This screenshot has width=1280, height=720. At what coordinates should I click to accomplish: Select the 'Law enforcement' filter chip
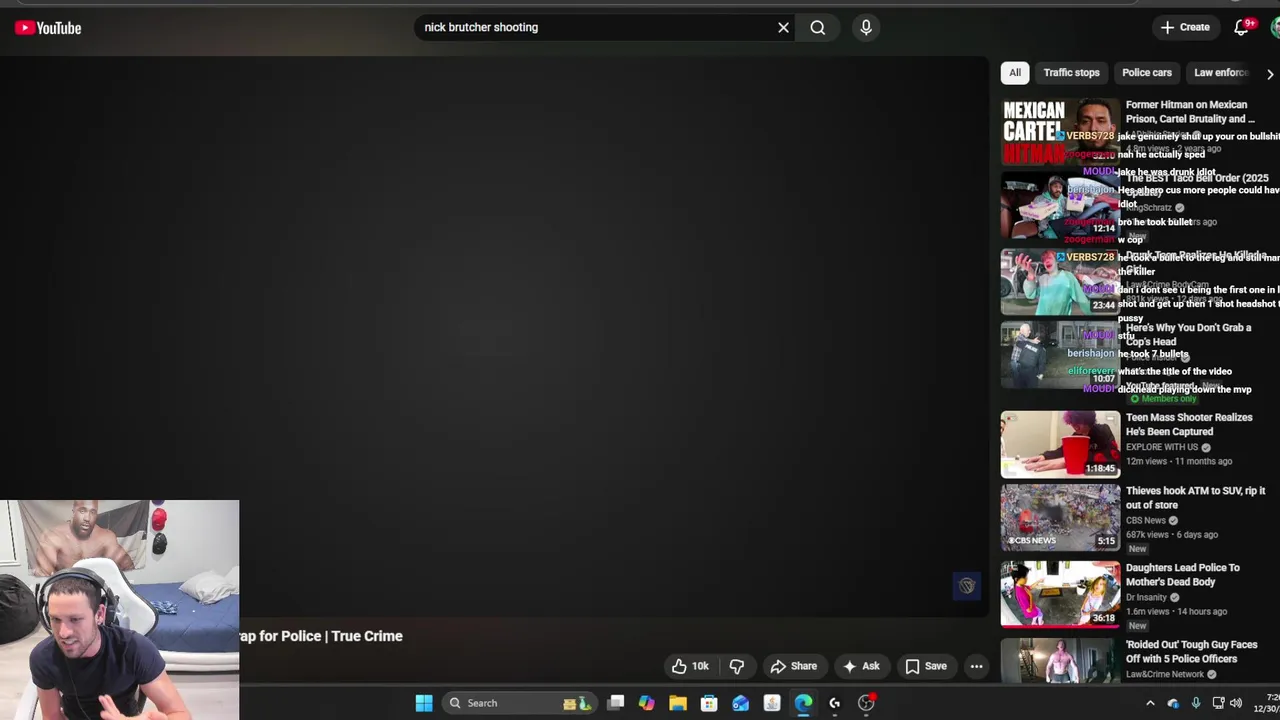1221,73
